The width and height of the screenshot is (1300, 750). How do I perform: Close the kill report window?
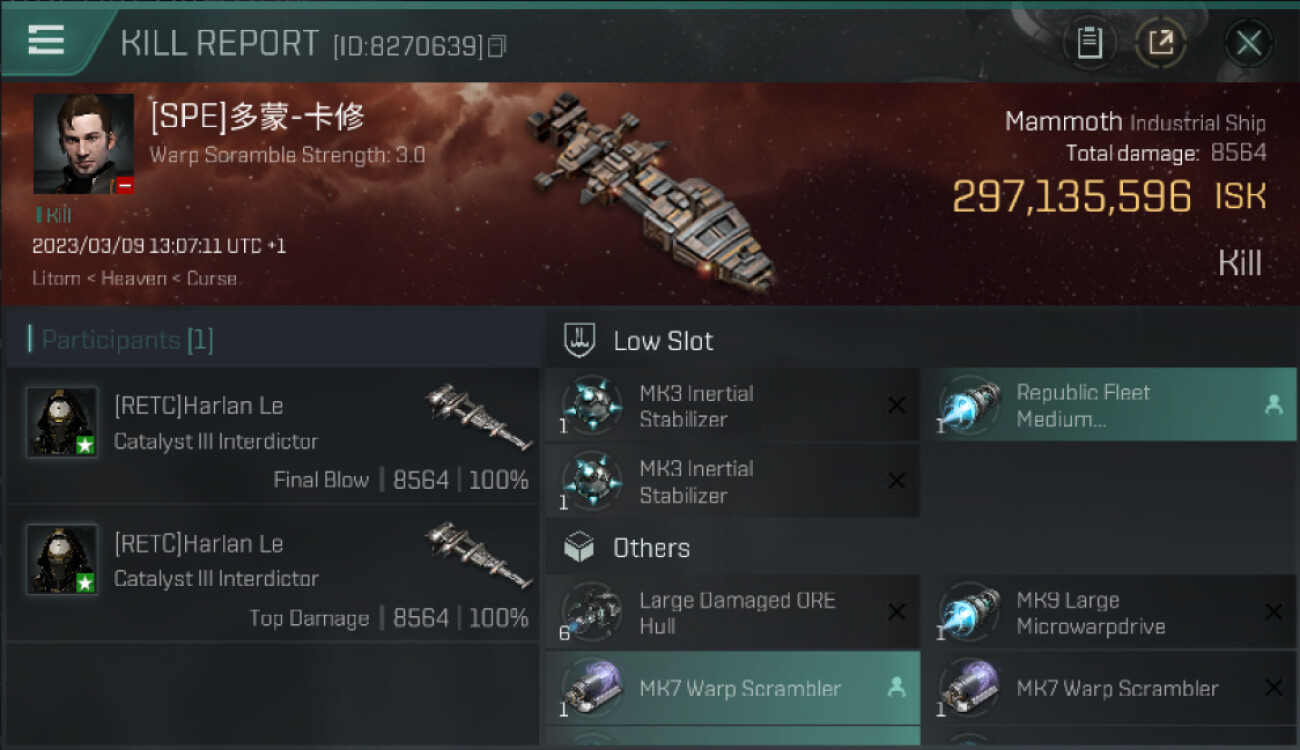[x=1248, y=43]
